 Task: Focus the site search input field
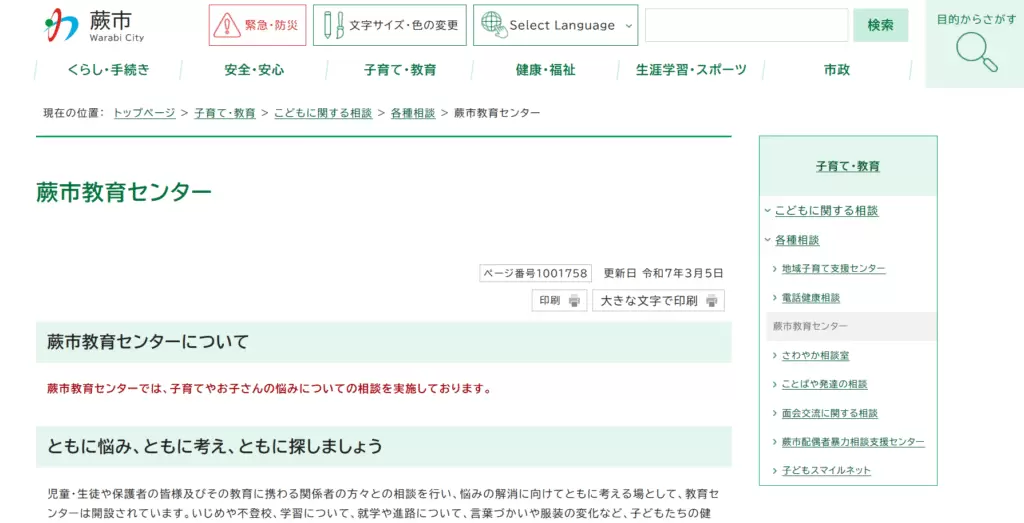[x=746, y=25]
